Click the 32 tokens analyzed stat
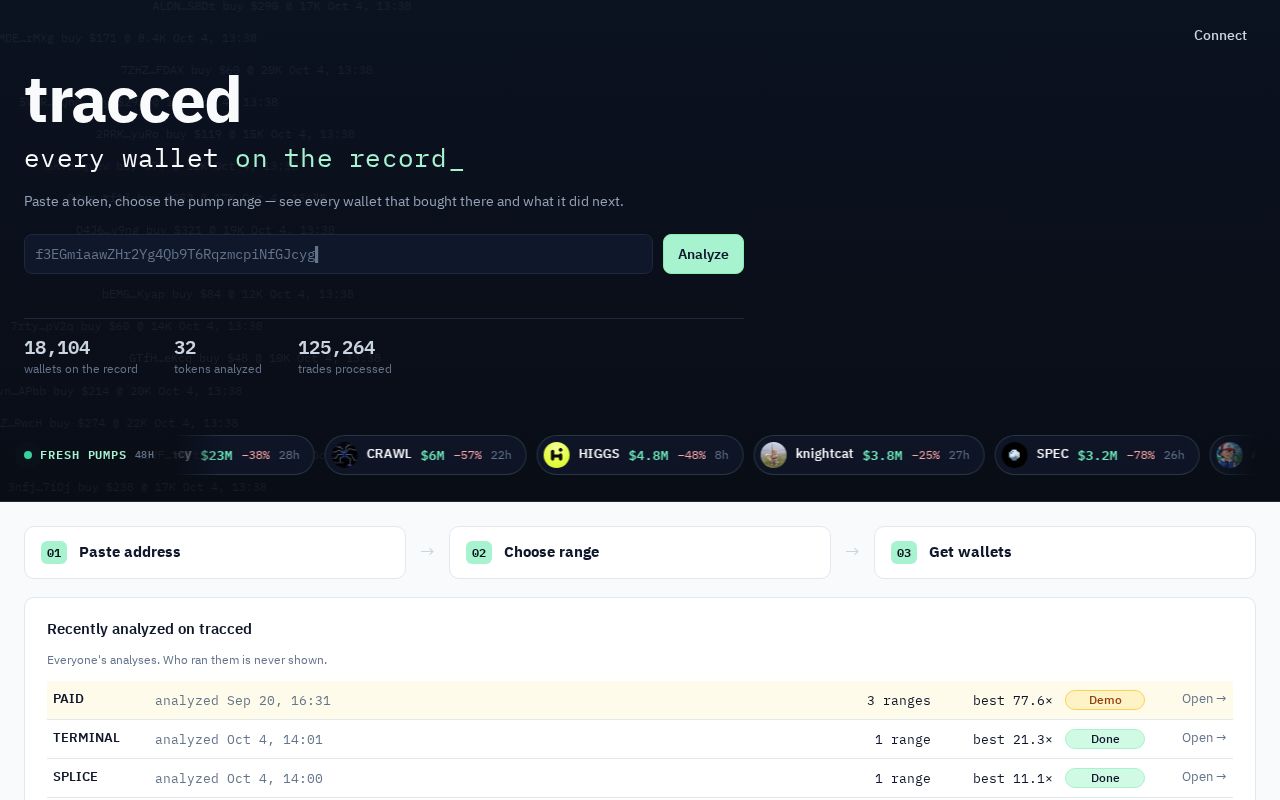Image resolution: width=1280 pixels, height=800 pixels. click(x=218, y=356)
